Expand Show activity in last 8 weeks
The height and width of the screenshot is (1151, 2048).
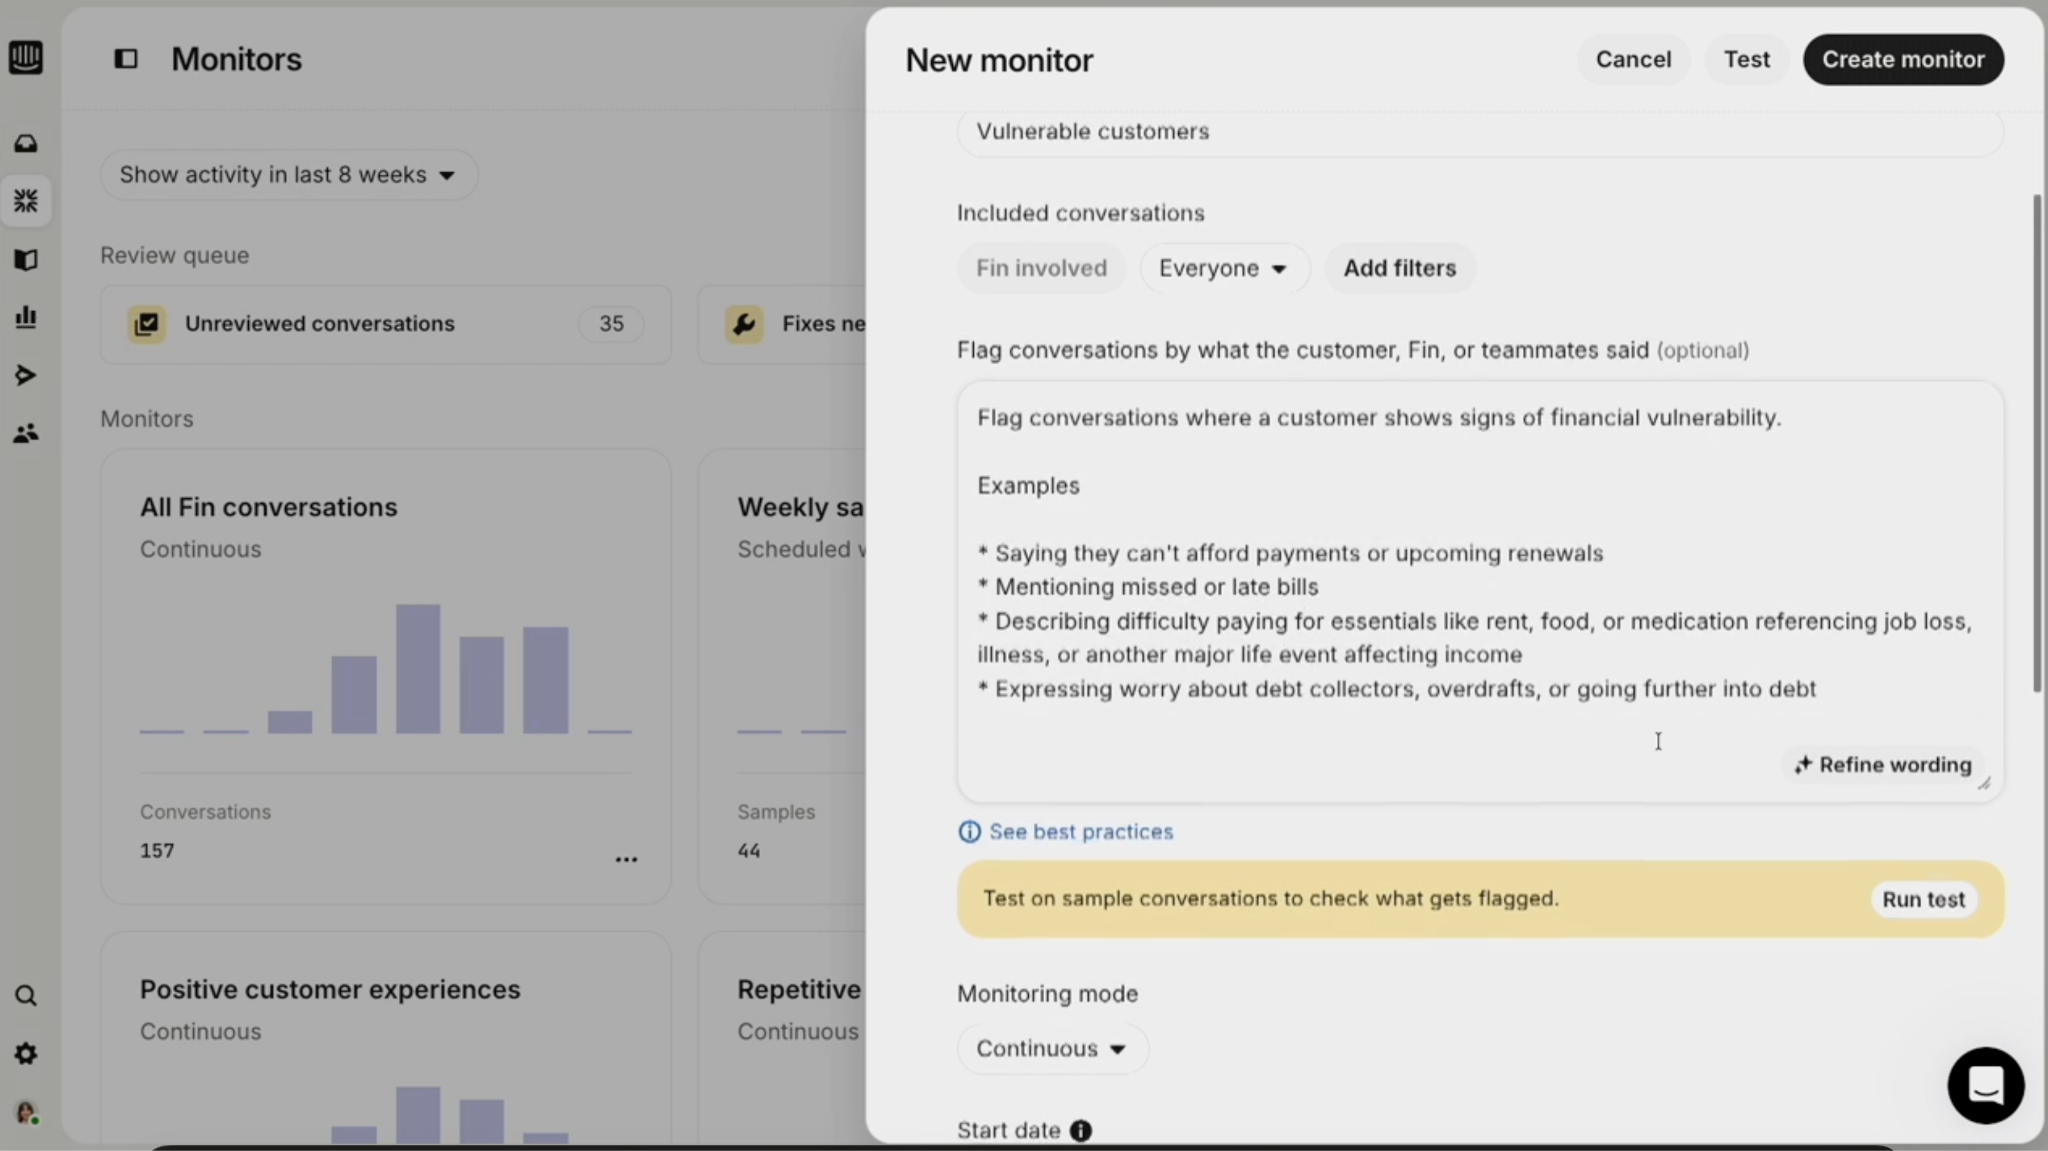coord(288,175)
